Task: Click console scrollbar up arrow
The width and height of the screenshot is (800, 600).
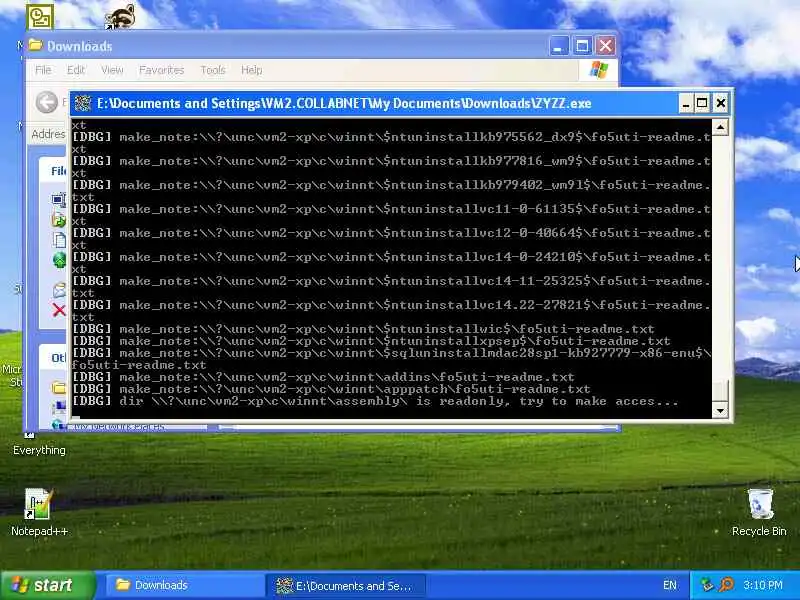Action: (720, 127)
